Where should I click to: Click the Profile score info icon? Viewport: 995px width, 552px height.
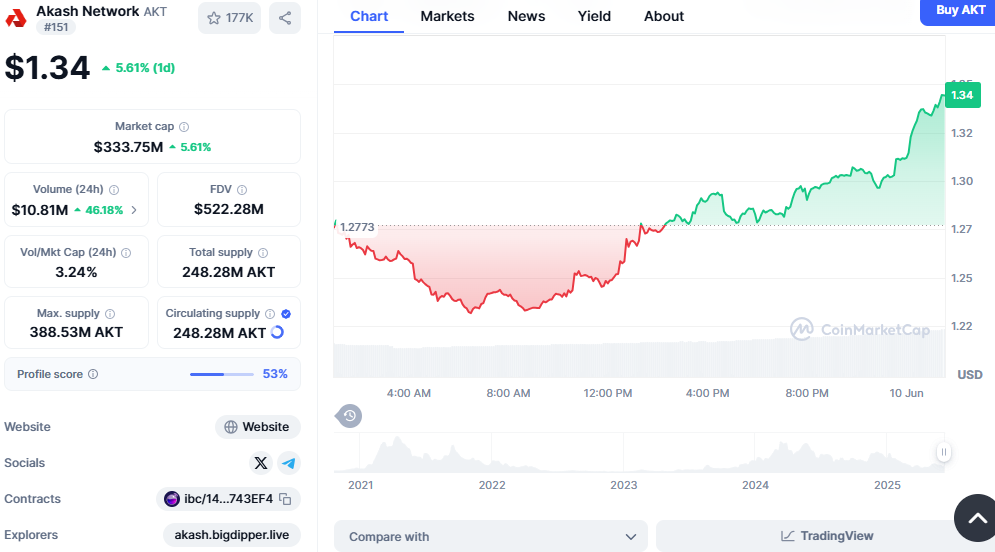pos(93,374)
